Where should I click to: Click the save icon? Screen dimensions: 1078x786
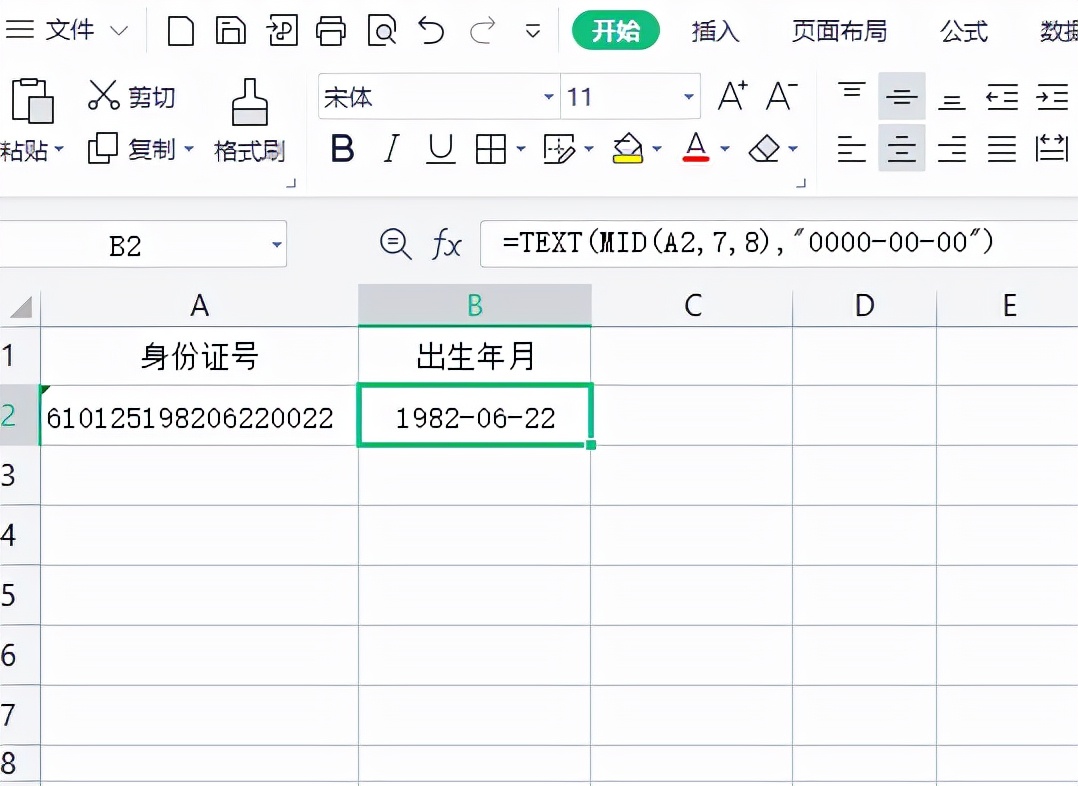(231, 31)
